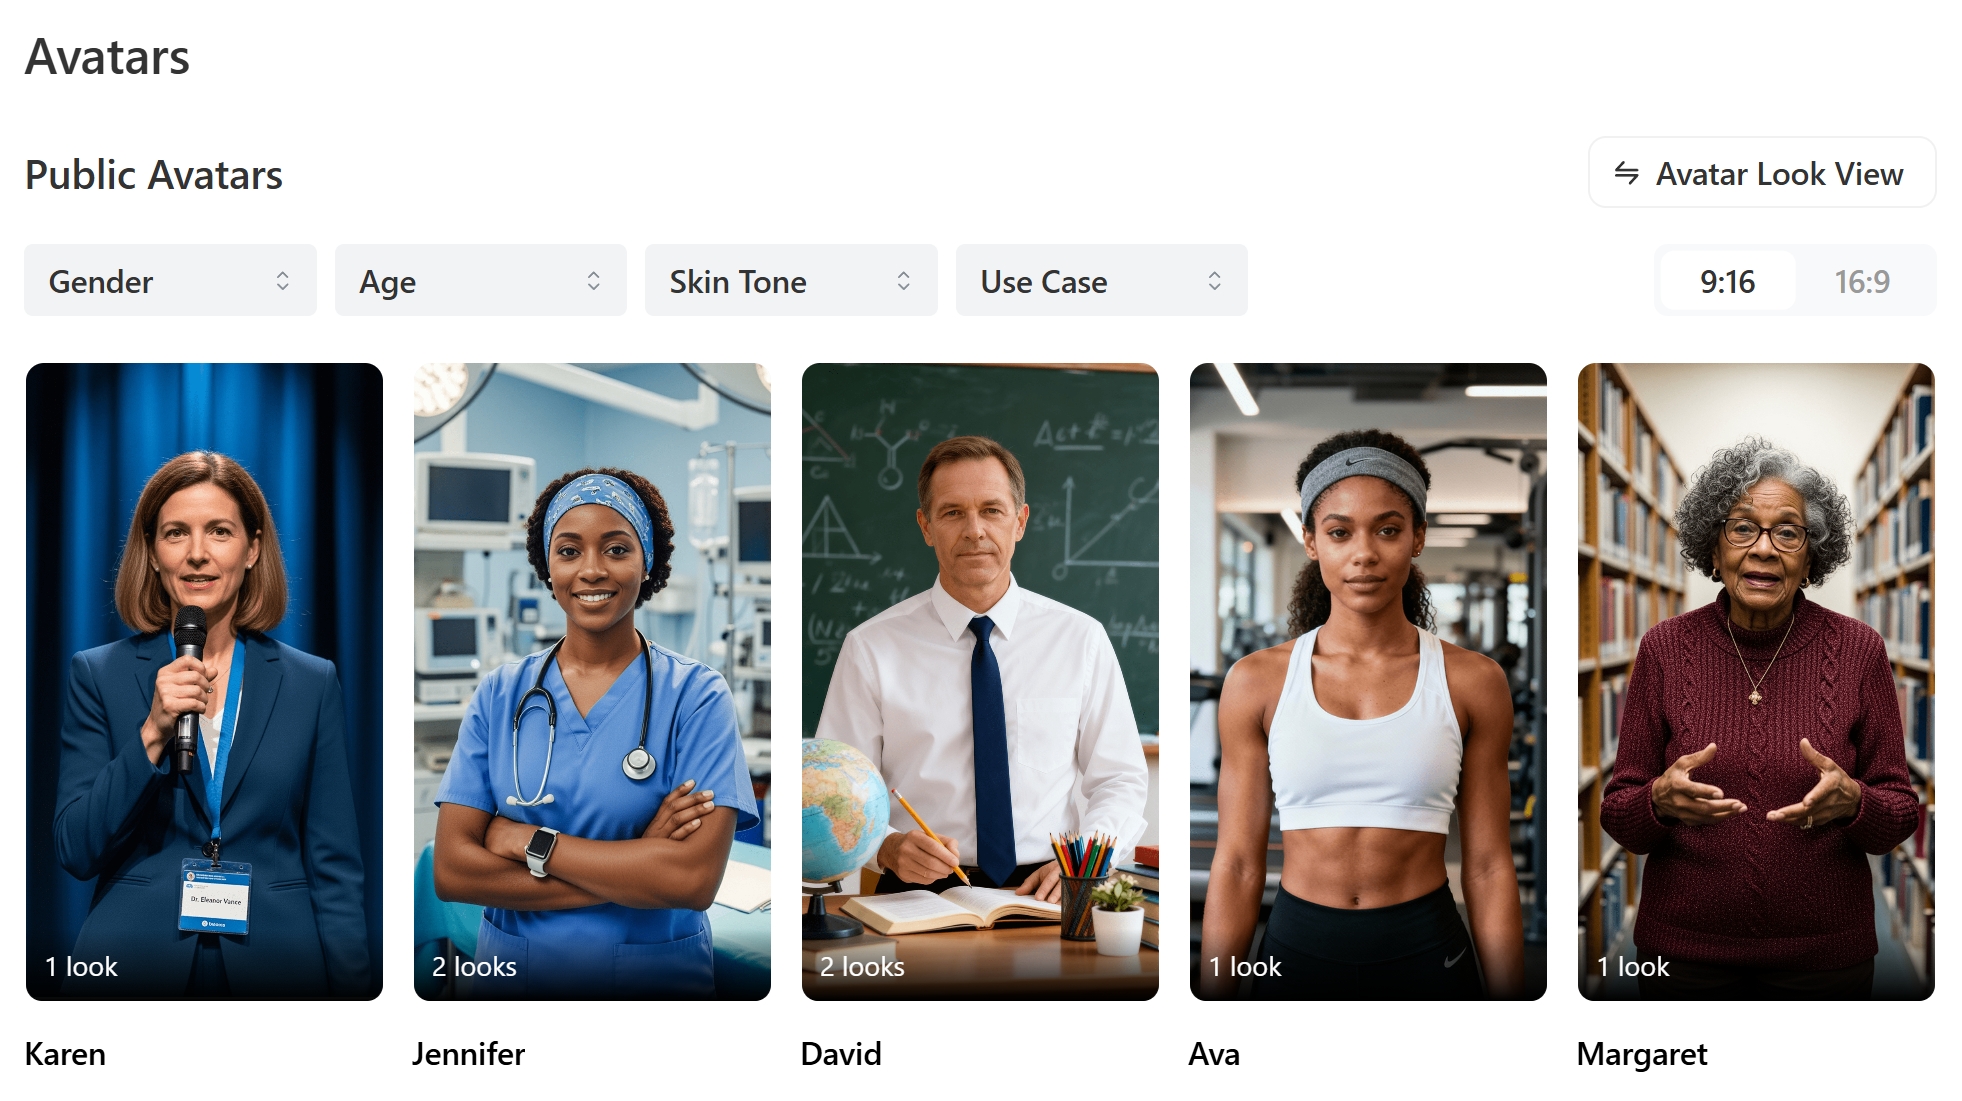
Task: Expand the Age filter dropdown
Action: tap(481, 280)
